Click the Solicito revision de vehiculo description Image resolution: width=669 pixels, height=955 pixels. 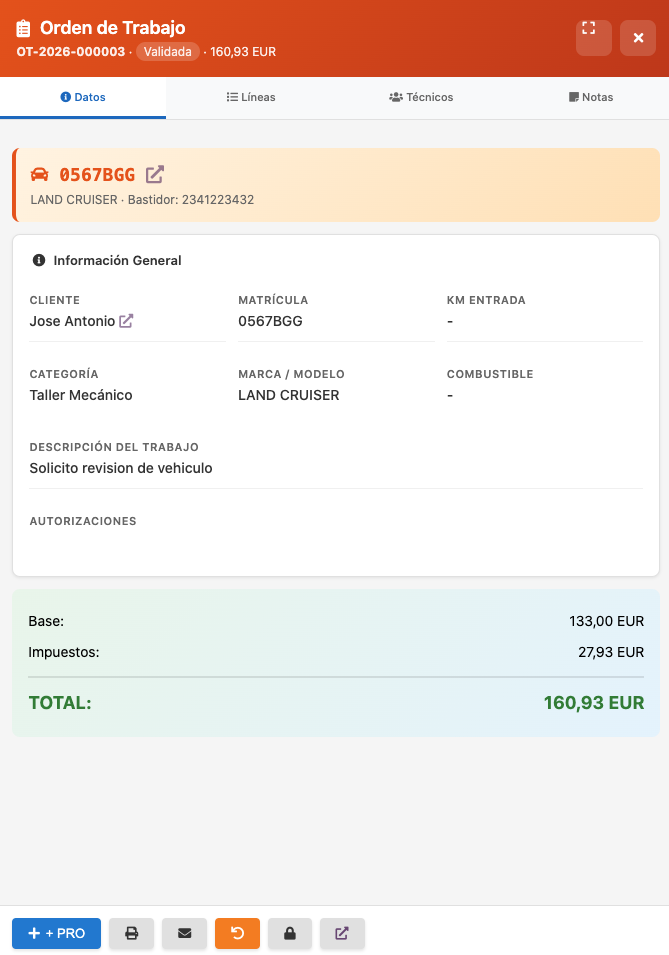pos(121,468)
